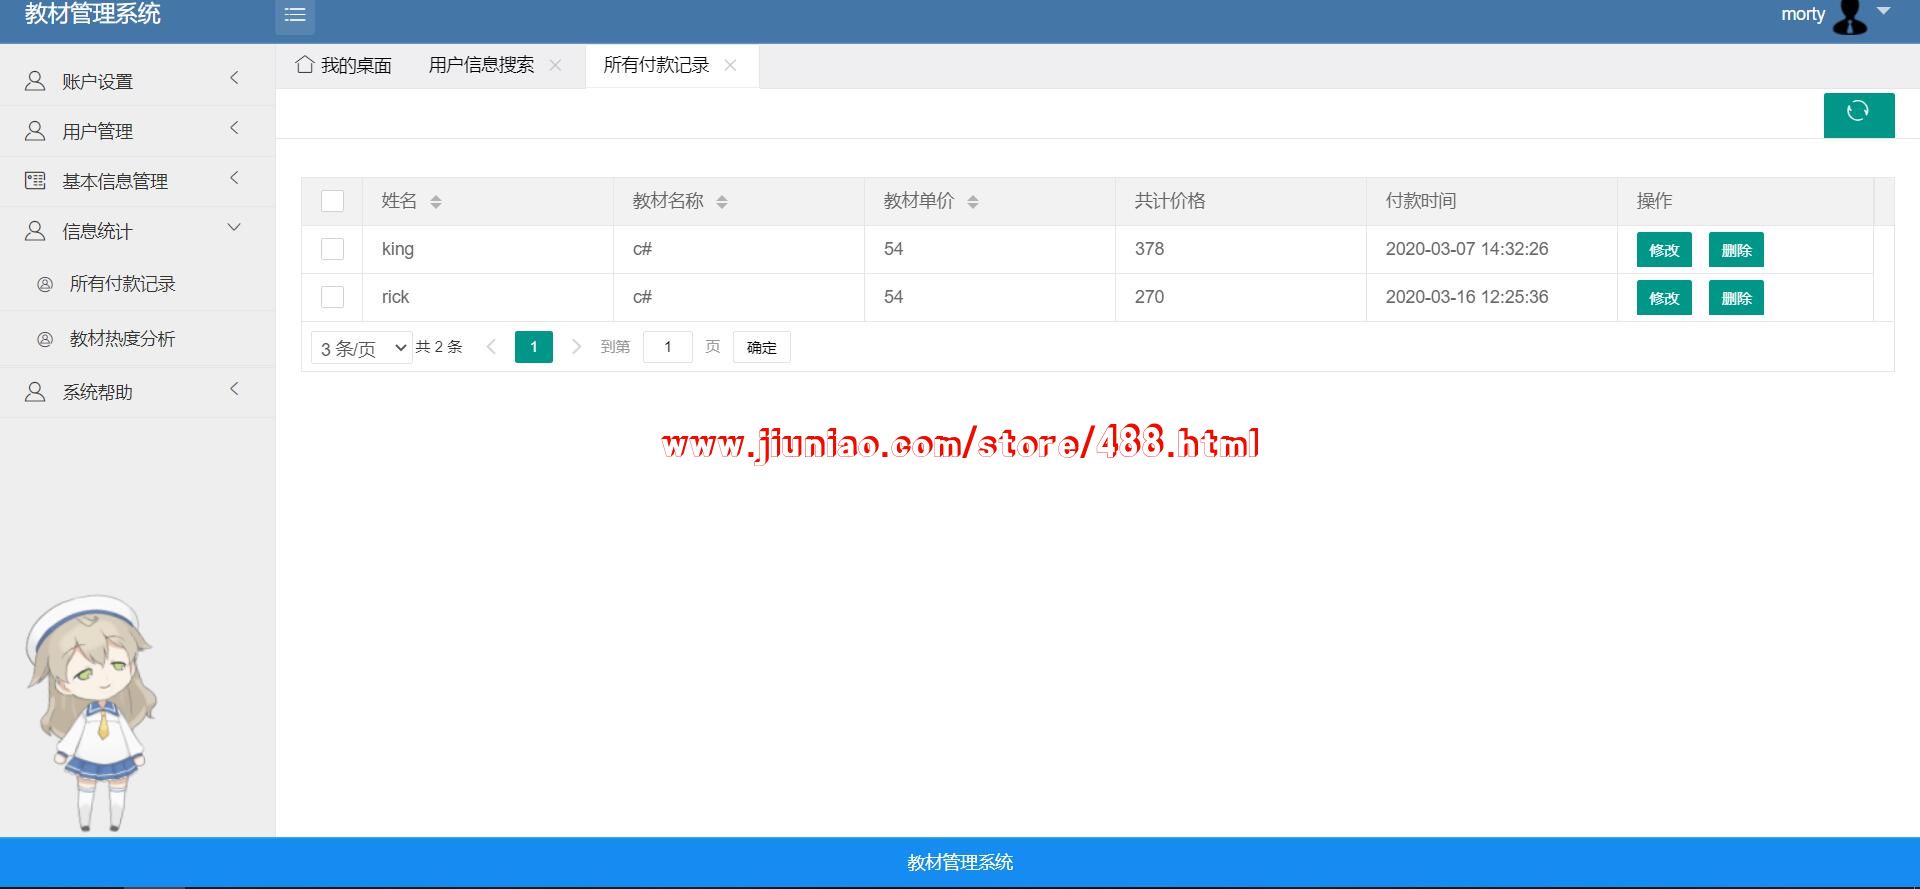Click the morty user avatar icon
This screenshot has width=1920, height=889.
(x=1849, y=17)
